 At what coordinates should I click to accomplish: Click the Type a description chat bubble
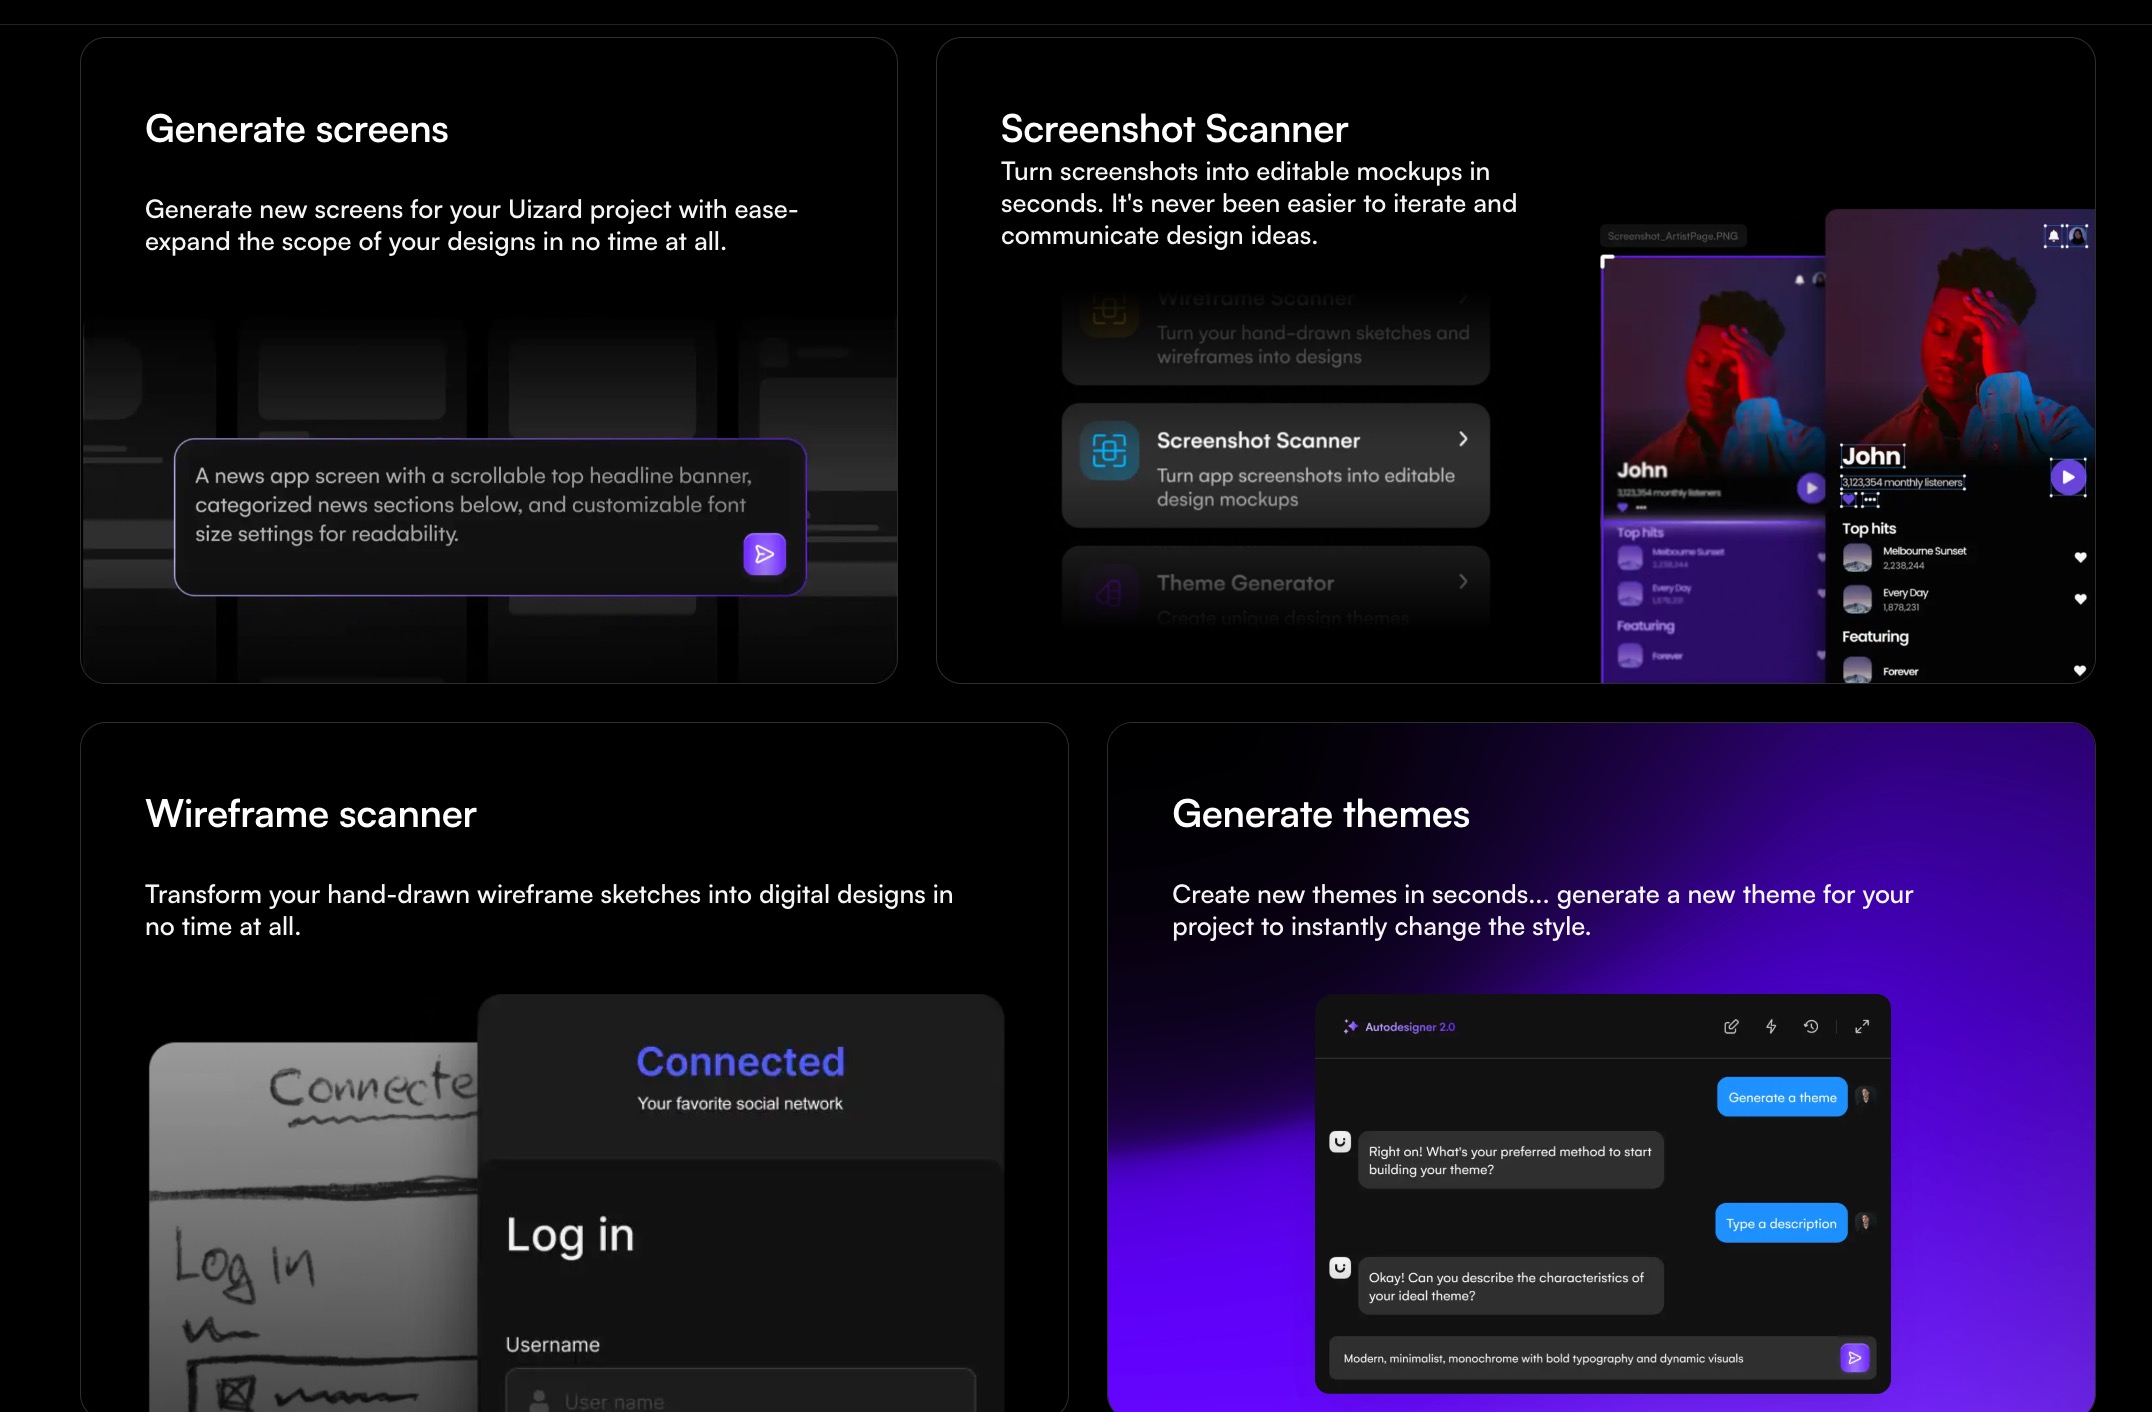[1781, 1223]
